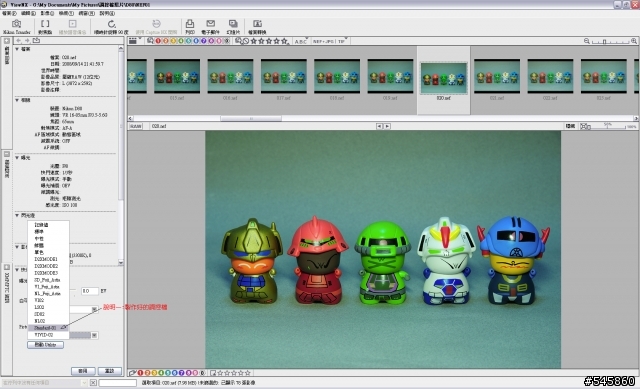640x389 pixels.
Task: Open the 影像(I) menu
Action: pos(47,13)
